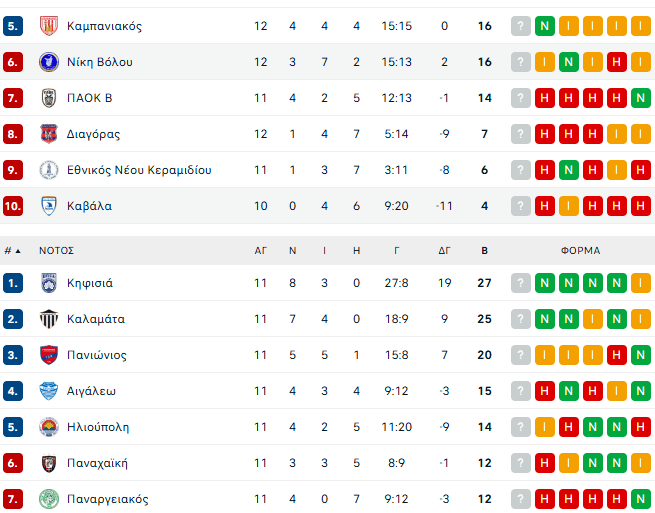This screenshot has width=655, height=513.
Task: Click the Νίκη Βόλου team logo
Action: tap(48, 62)
